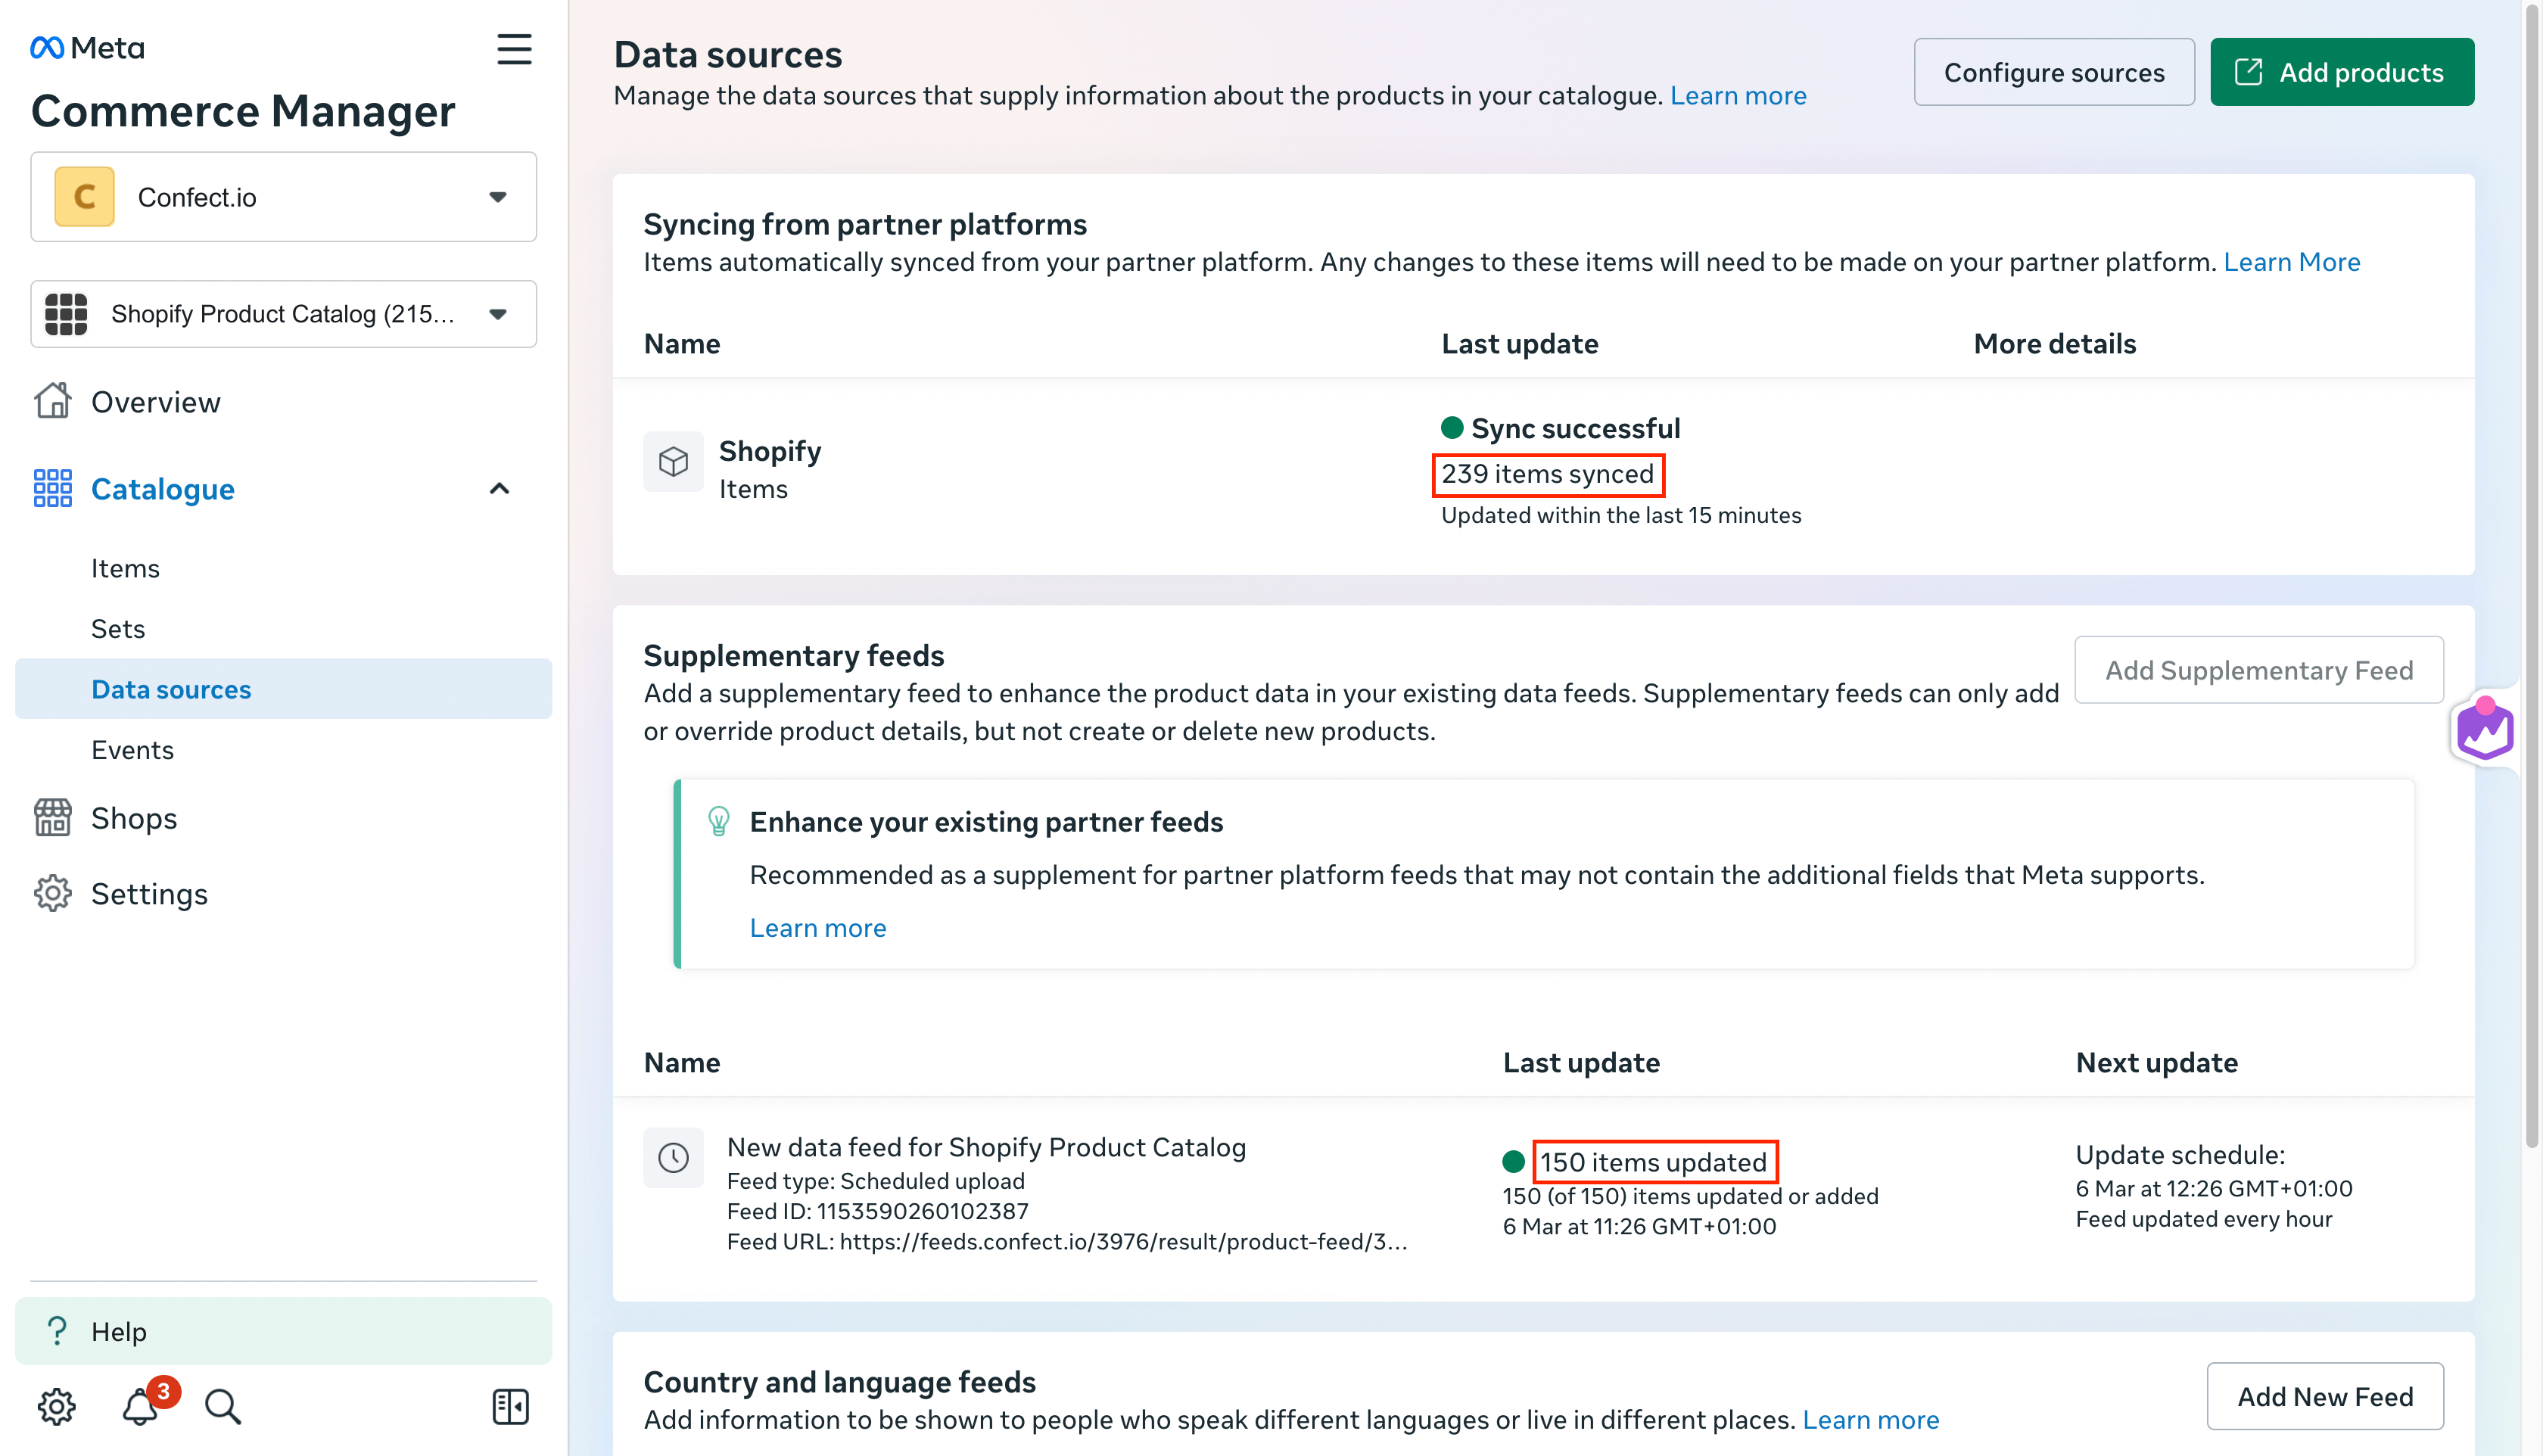The image size is (2543, 1456).
Task: Click the Feed ID 1153590260102387 text
Action: 877,1212
